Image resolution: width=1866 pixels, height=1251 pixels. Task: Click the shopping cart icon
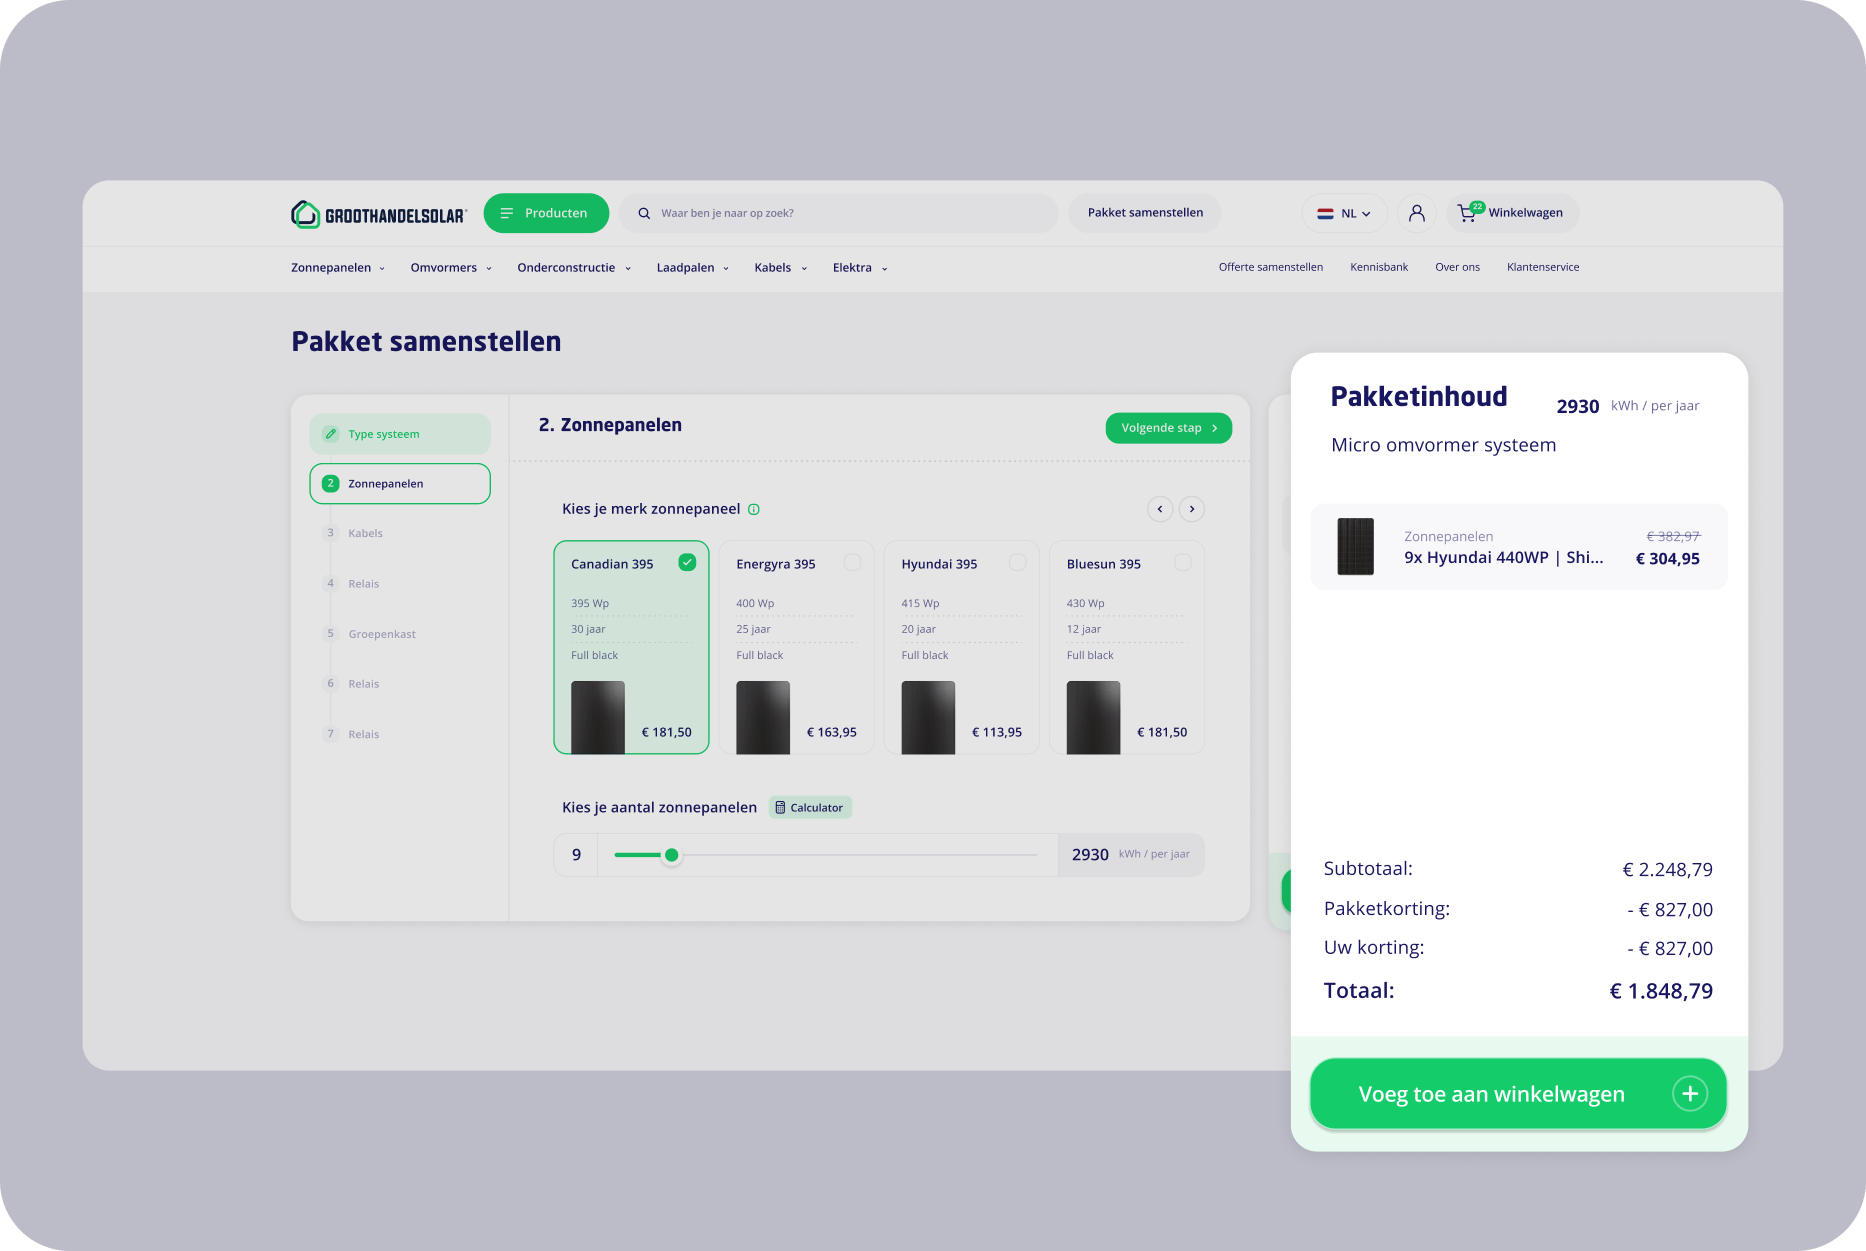[x=1467, y=213]
